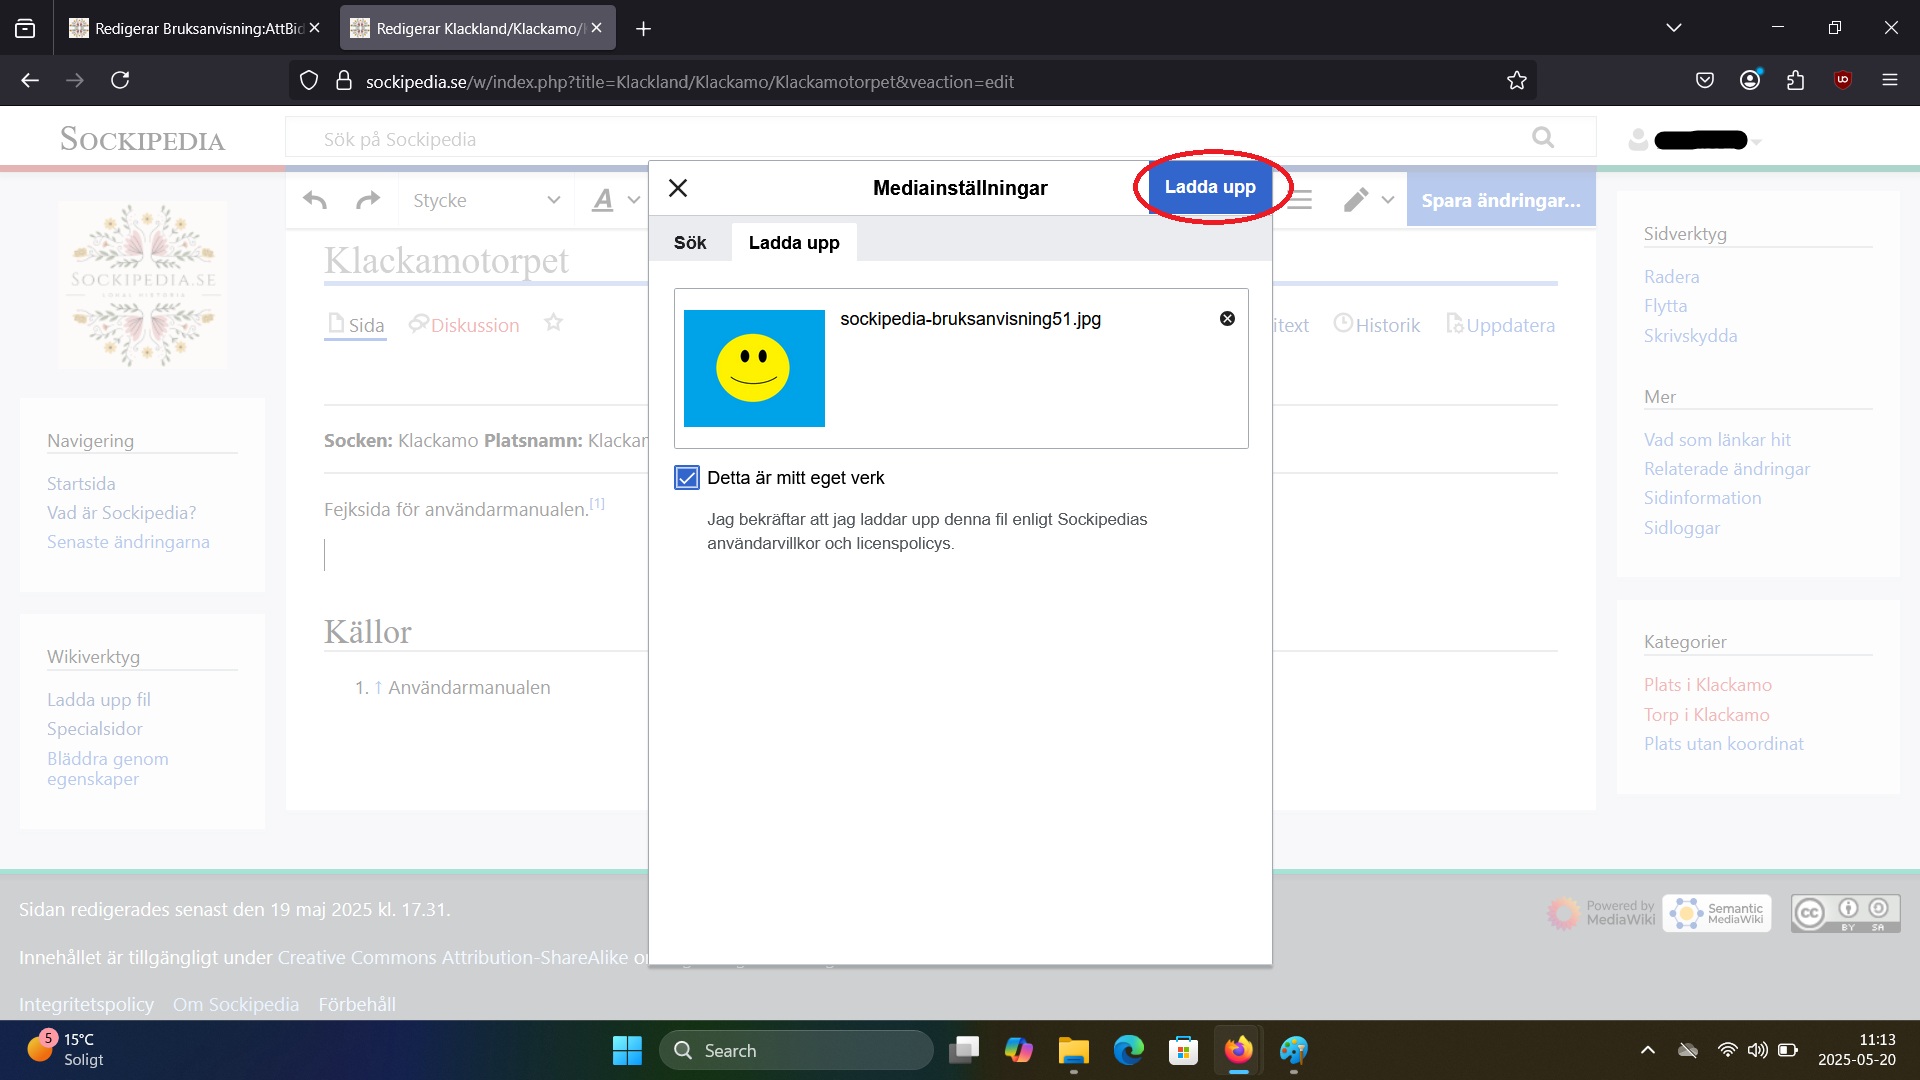Switch to the Sök tab
Screen dimensions: 1920x1080
(x=690, y=243)
